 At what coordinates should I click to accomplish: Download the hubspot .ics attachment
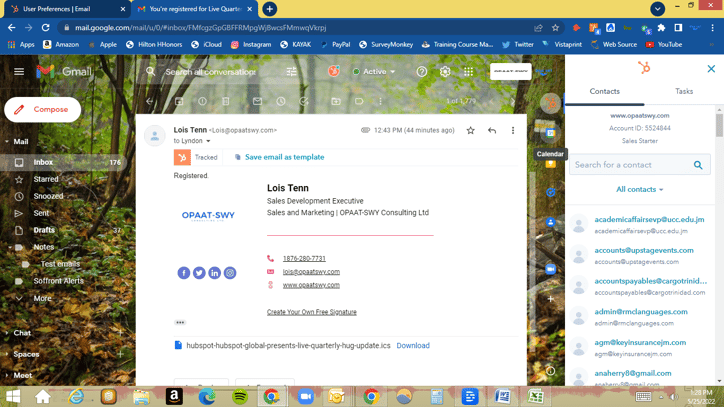pyautogui.click(x=413, y=346)
